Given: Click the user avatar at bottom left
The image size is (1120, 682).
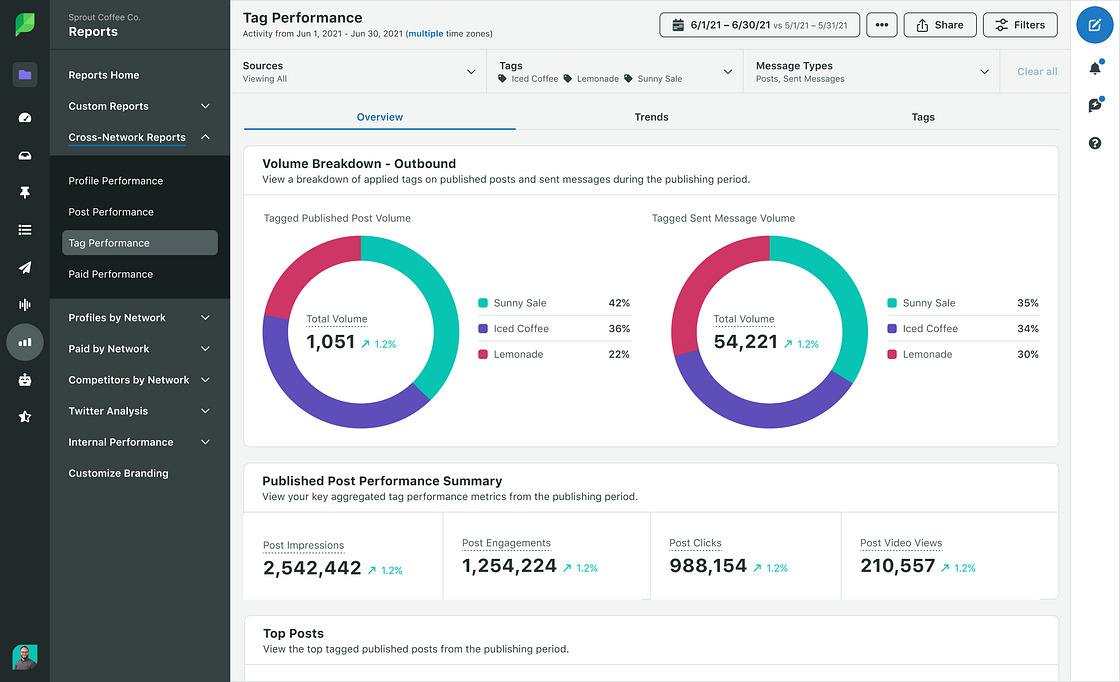Looking at the screenshot, I should [x=25, y=657].
